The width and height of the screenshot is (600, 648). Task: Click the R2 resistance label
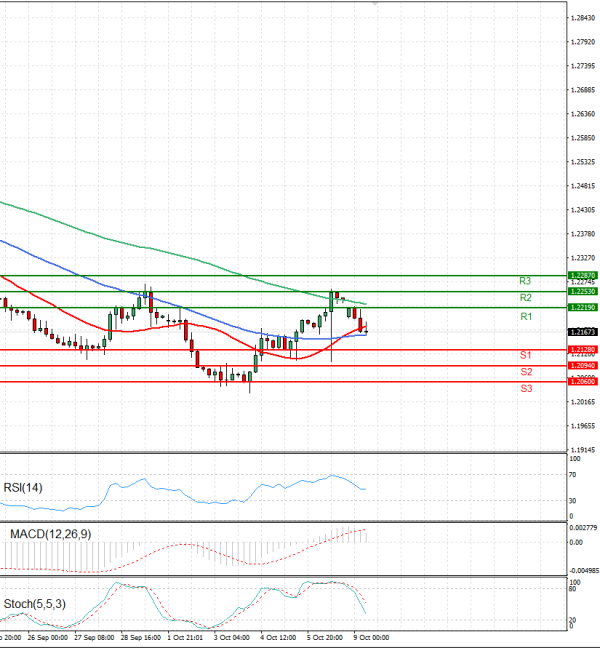(x=525, y=298)
